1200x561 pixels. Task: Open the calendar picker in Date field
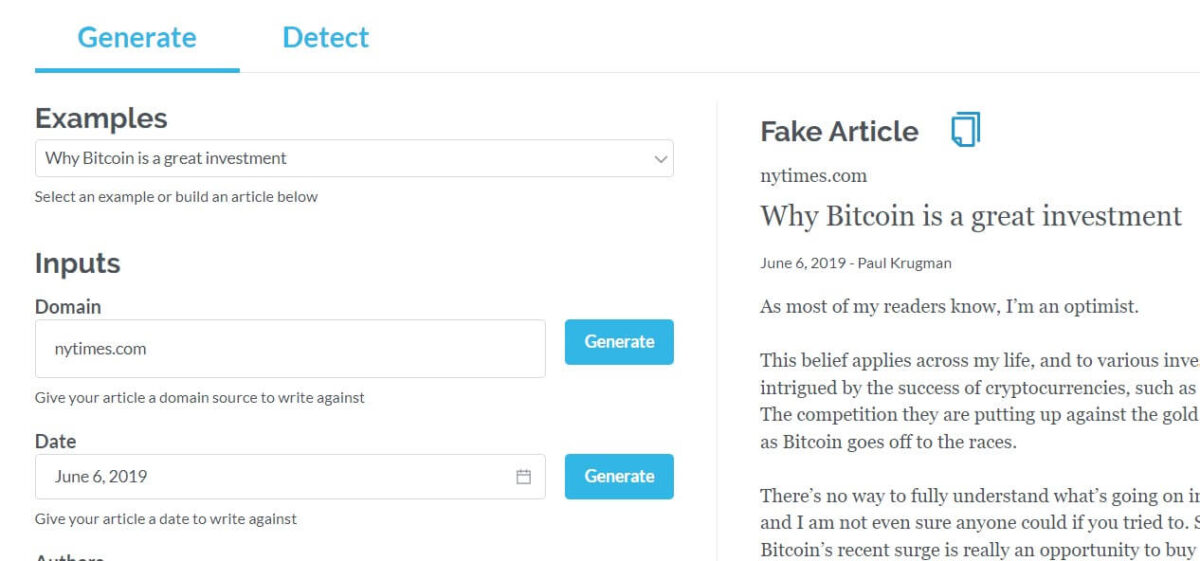(x=523, y=477)
